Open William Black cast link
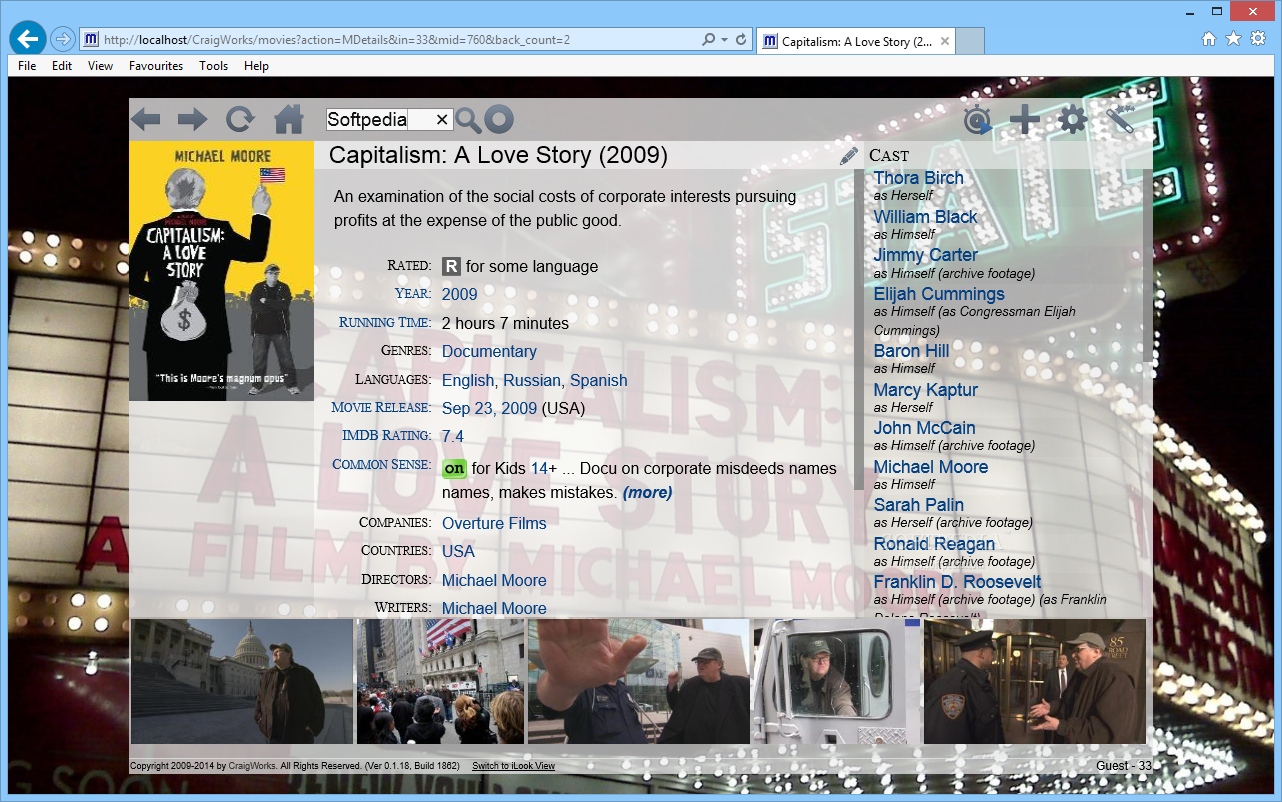The height and width of the screenshot is (802, 1282). pos(925,217)
